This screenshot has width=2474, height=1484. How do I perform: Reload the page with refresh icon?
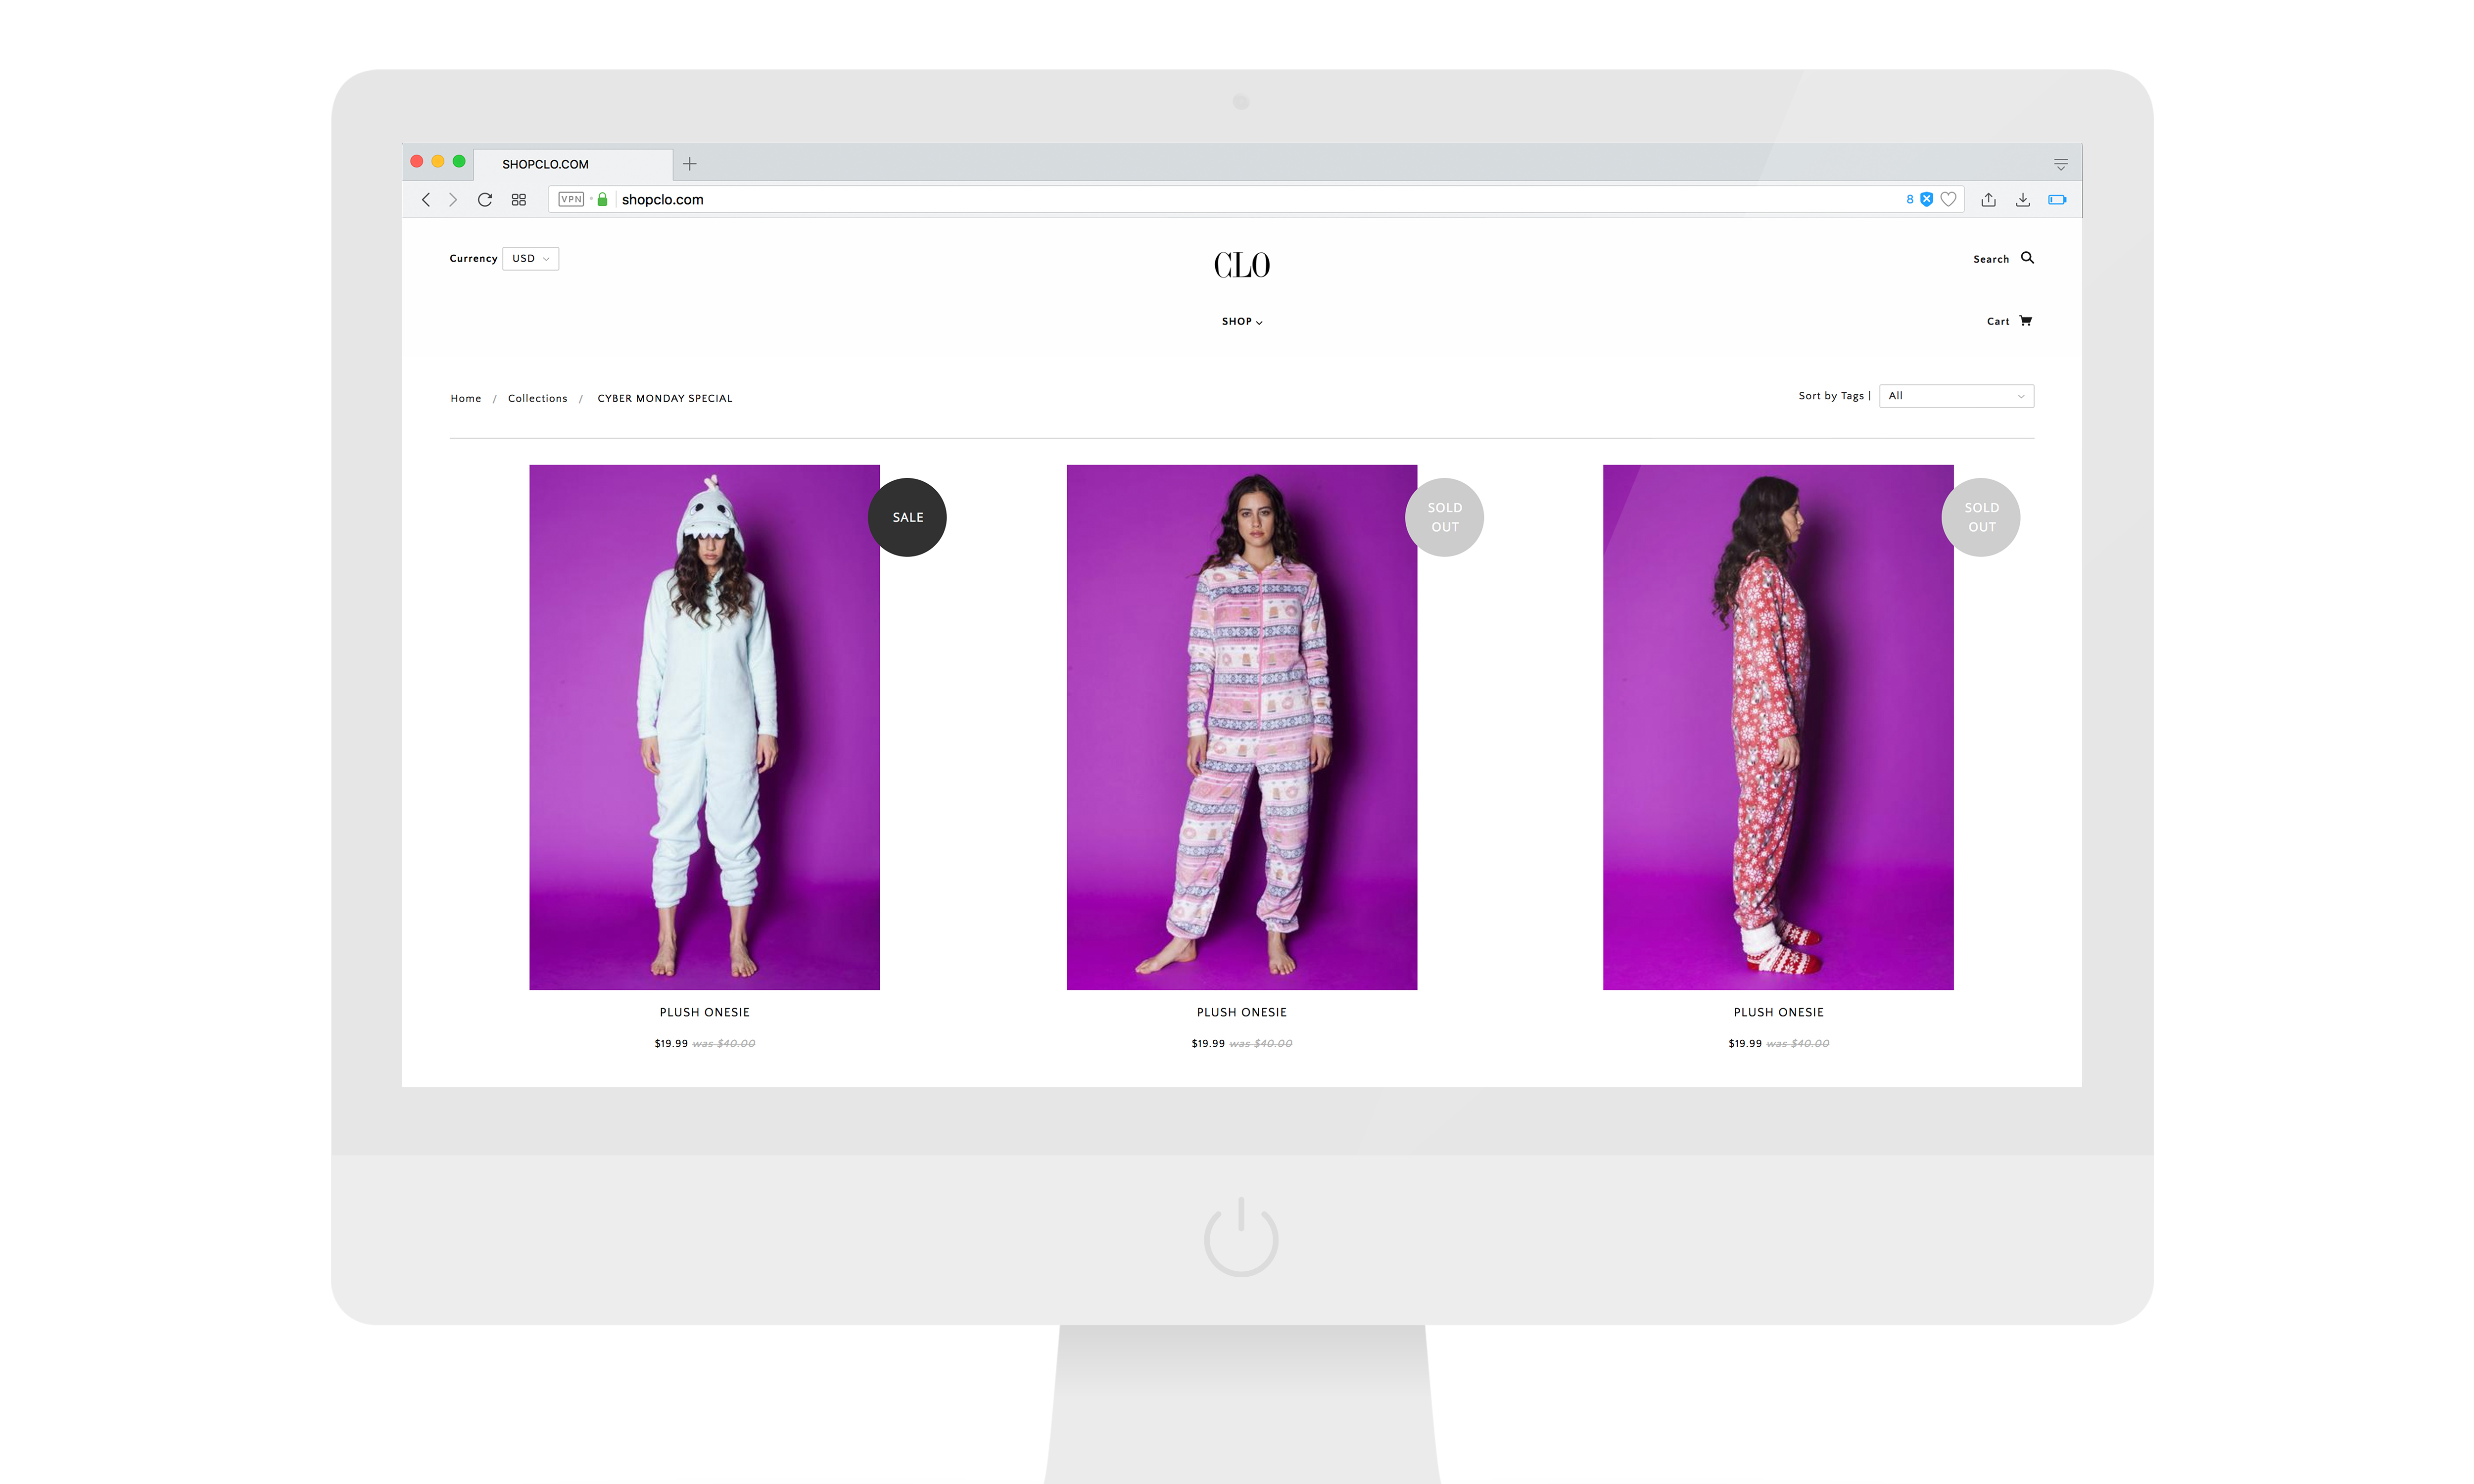pos(485,199)
